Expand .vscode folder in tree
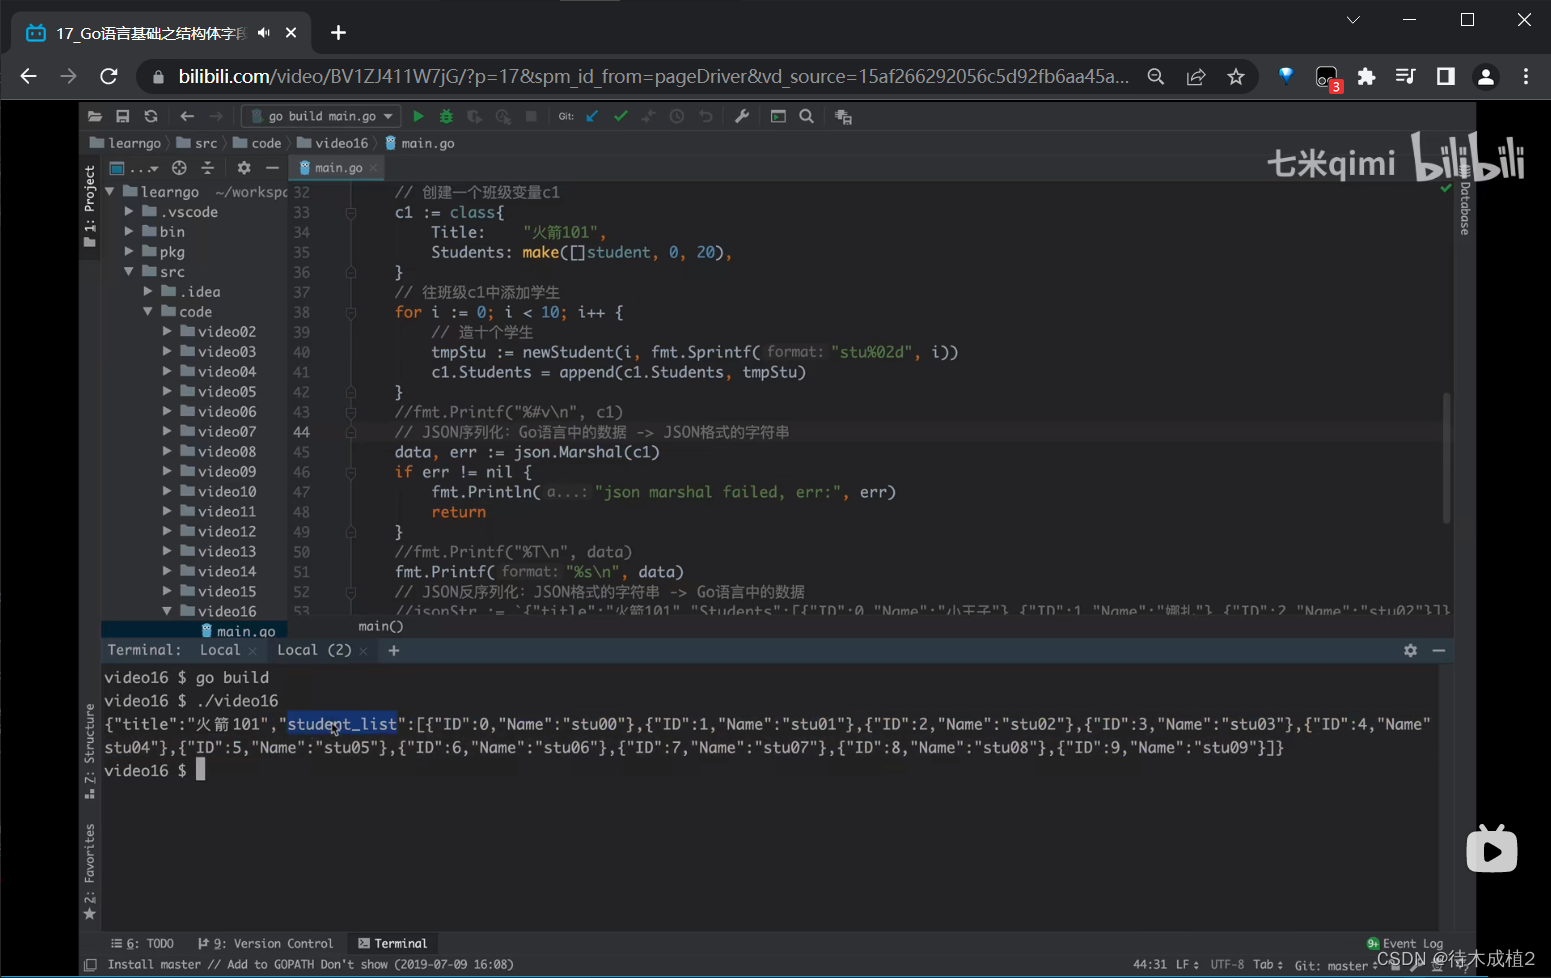The height and width of the screenshot is (978, 1551). pos(128,211)
